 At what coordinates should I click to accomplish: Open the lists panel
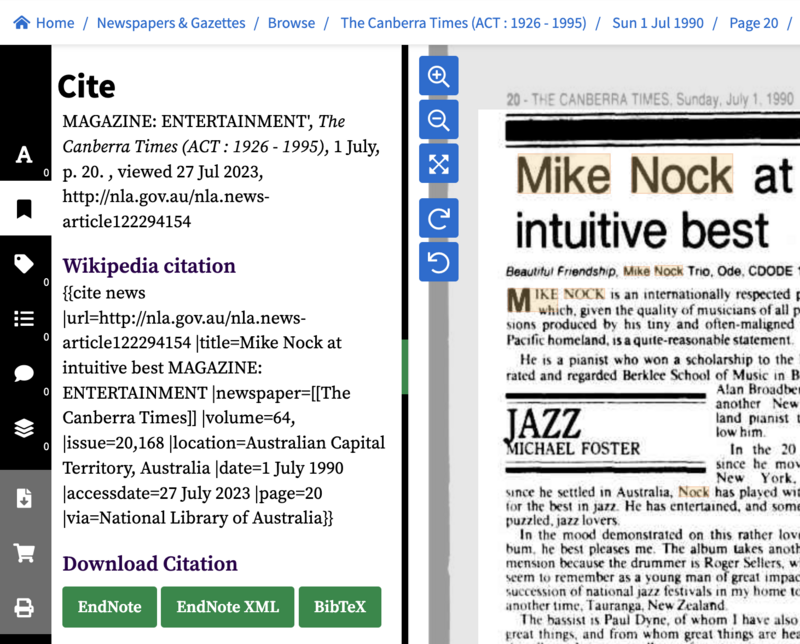tap(25, 318)
